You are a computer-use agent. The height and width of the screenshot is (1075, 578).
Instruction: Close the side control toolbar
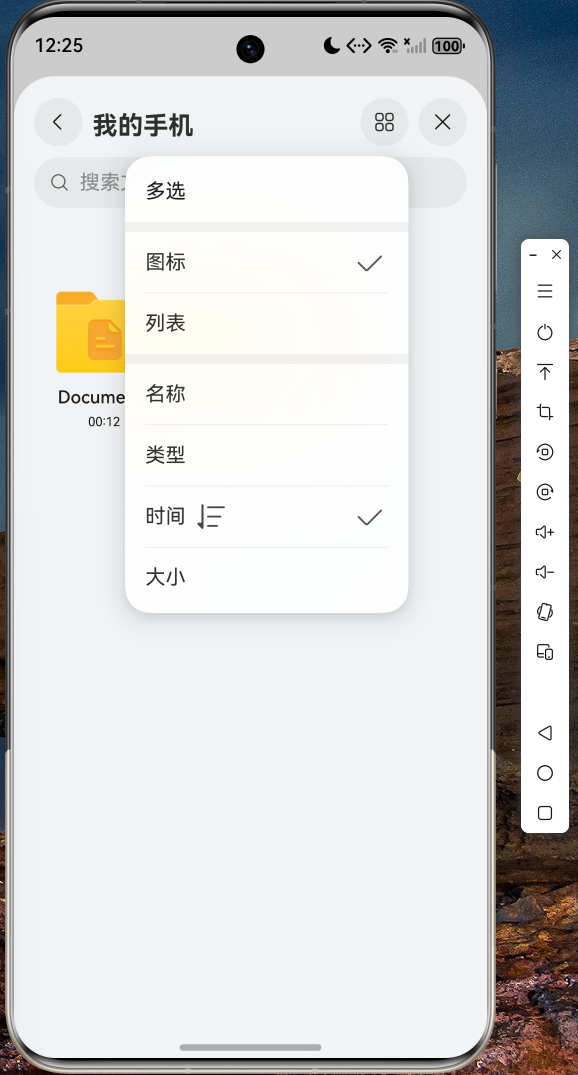[x=557, y=254]
